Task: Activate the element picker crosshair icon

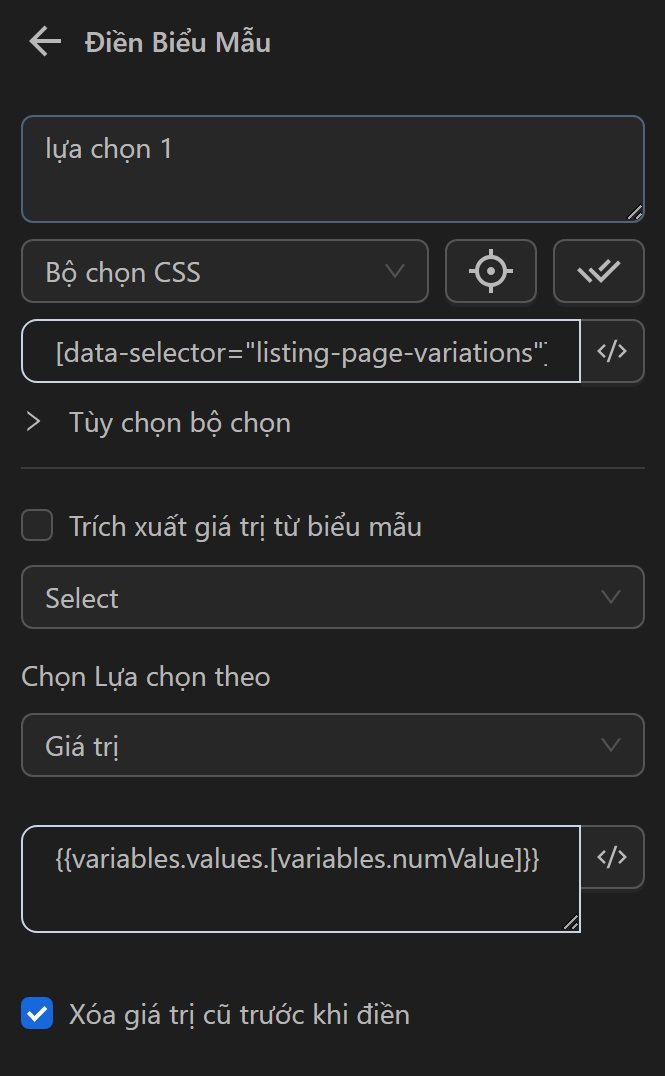Action: click(x=490, y=271)
